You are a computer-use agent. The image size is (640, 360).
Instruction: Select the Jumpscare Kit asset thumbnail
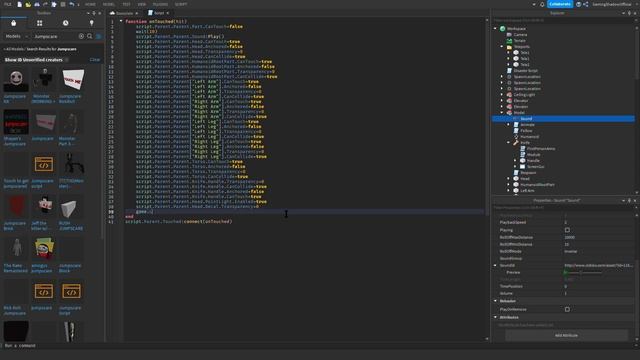pyautogui.click(x=16, y=80)
